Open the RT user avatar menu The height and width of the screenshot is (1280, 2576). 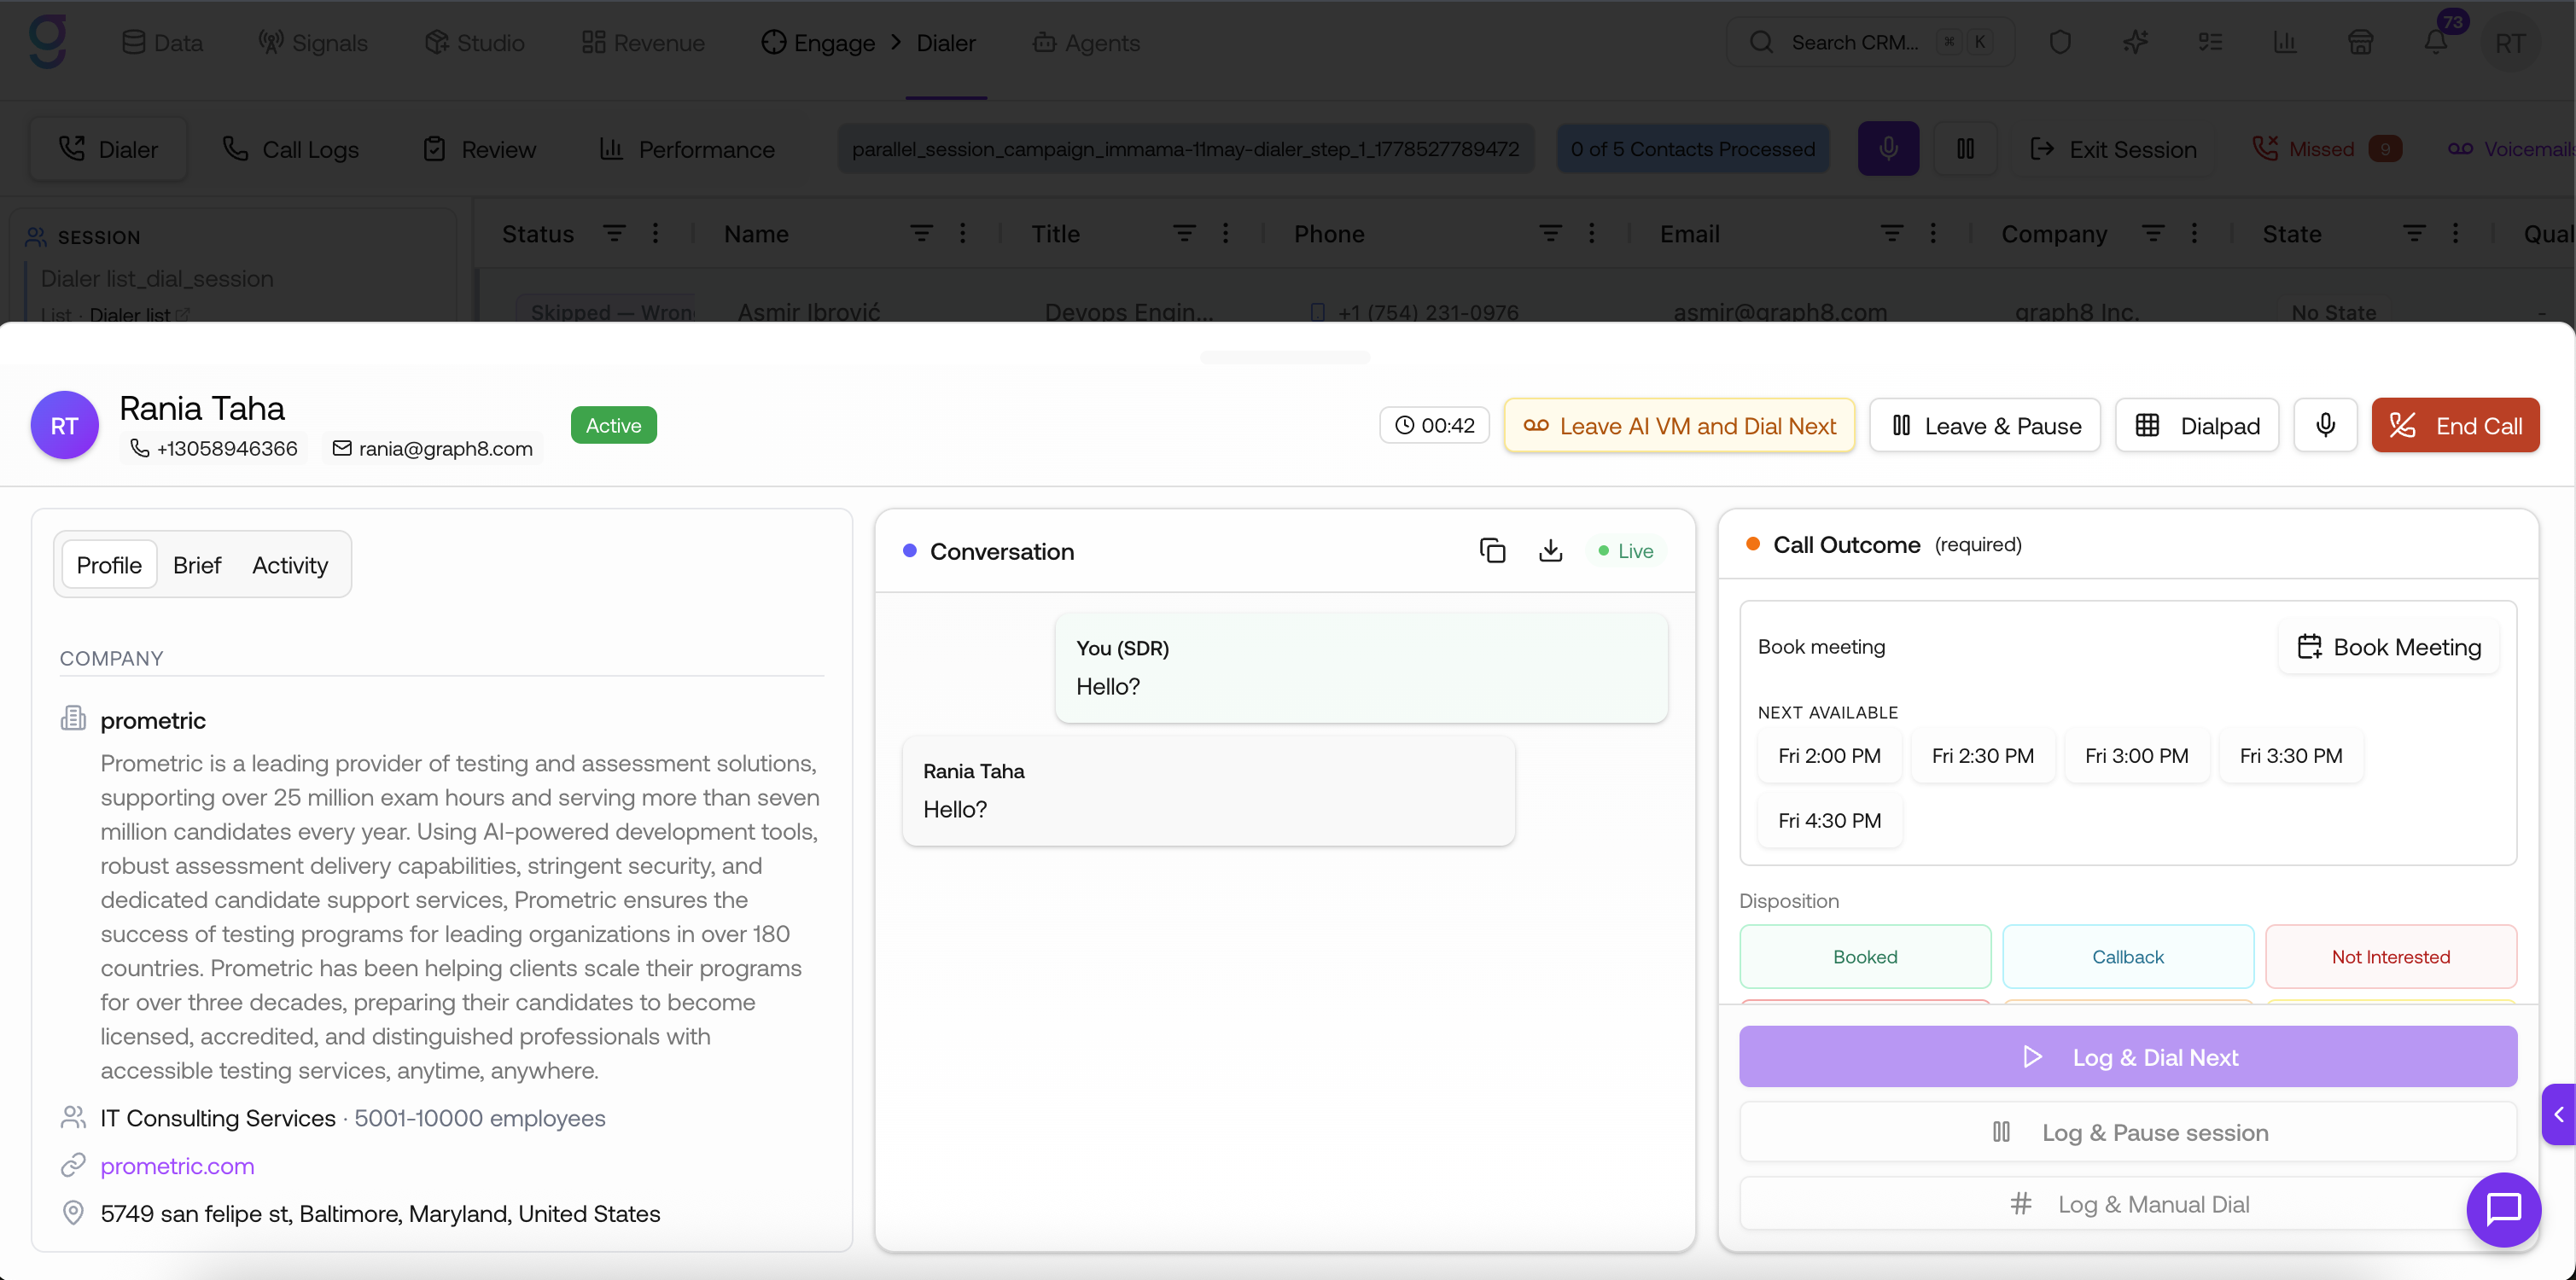pyautogui.click(x=2510, y=43)
